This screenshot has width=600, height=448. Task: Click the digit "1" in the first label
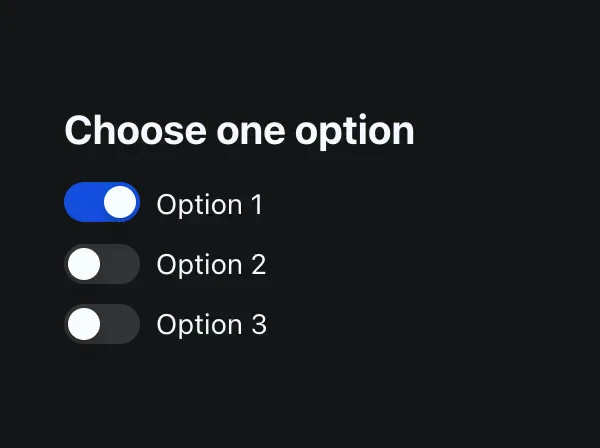(x=256, y=205)
